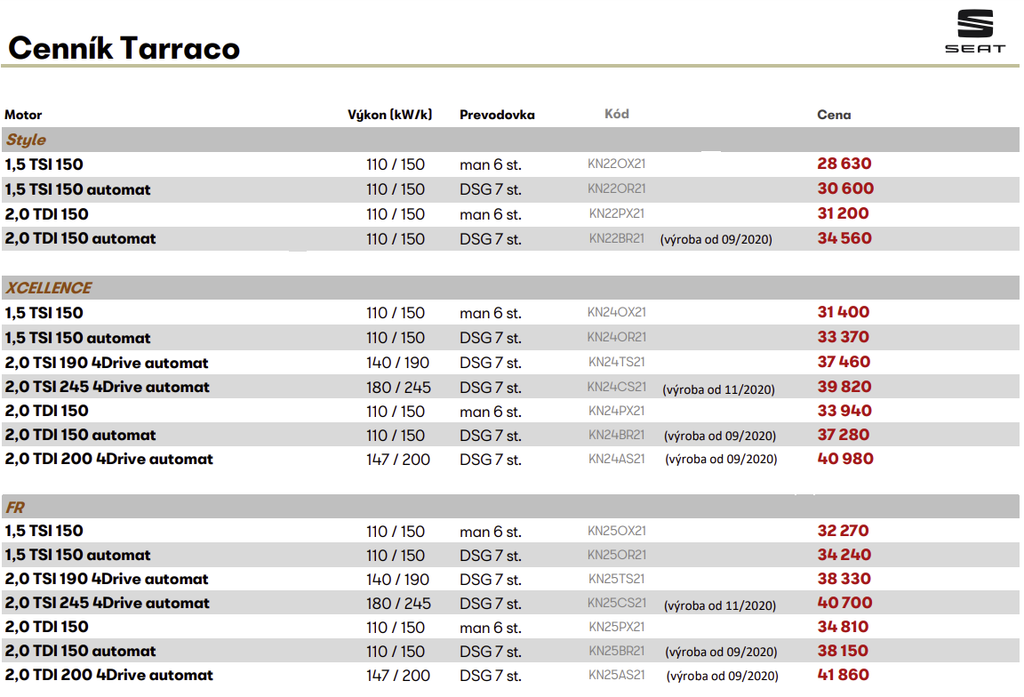
Task: Click the price 41 860
Action: [x=843, y=675]
